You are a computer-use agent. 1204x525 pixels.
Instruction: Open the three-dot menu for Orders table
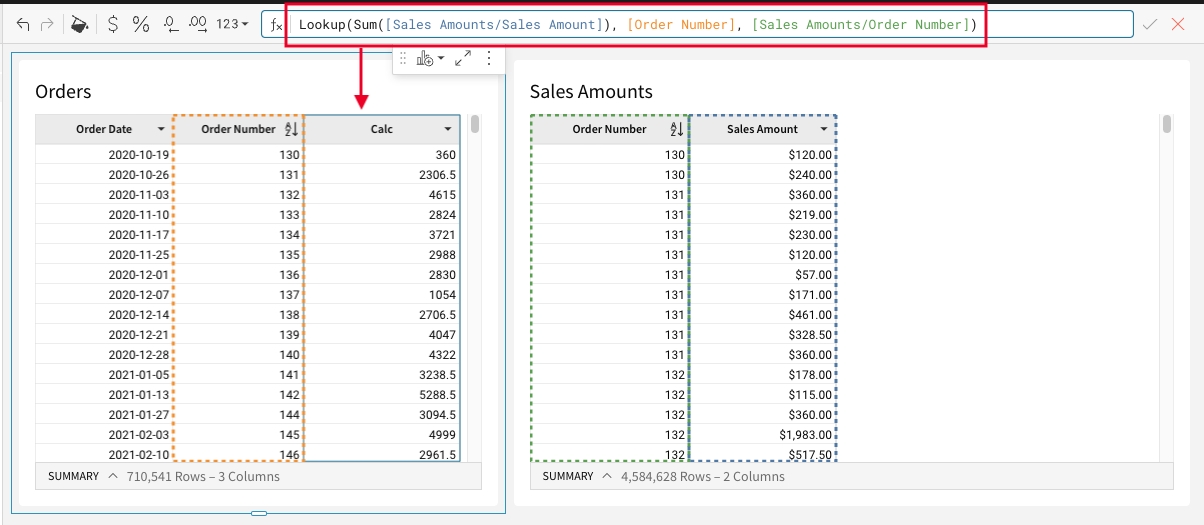[489, 59]
